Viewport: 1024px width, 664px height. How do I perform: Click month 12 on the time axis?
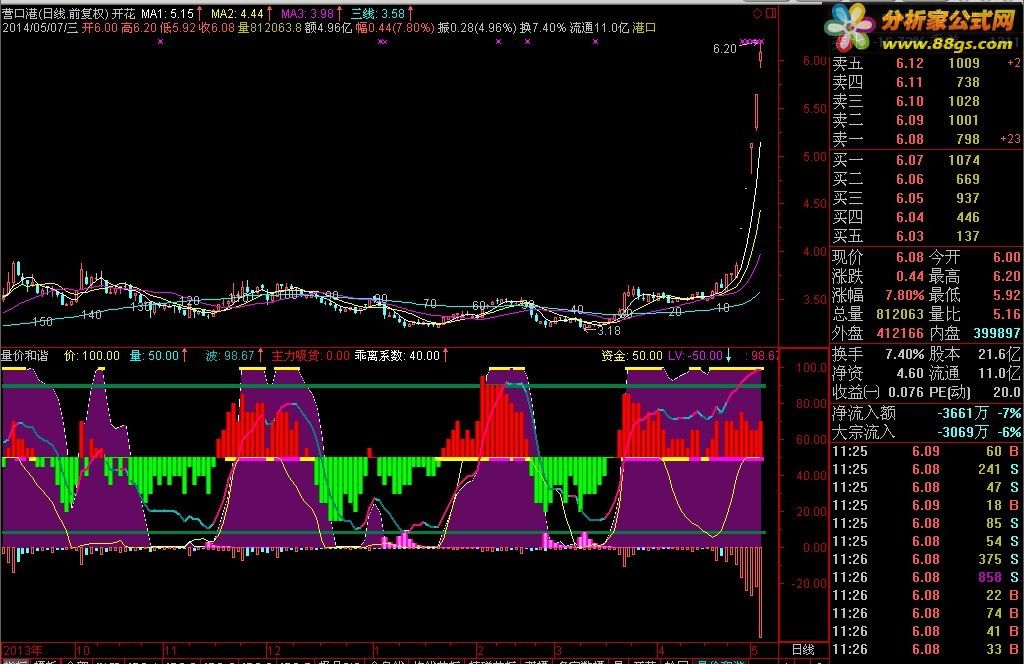(x=274, y=650)
